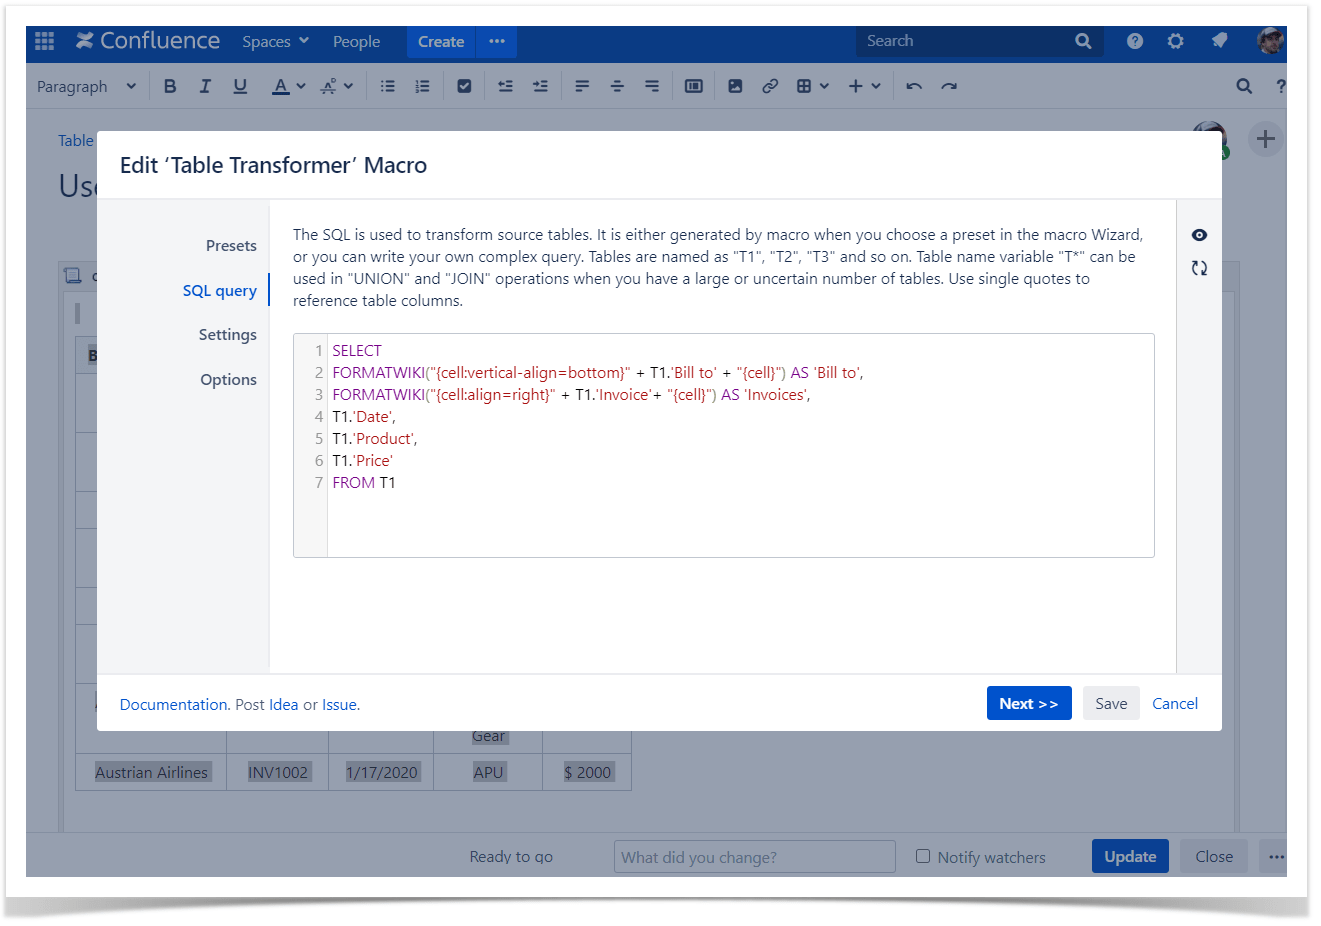Expand the Paragraph style dropdown
The height and width of the screenshot is (926, 1321).
coord(87,86)
